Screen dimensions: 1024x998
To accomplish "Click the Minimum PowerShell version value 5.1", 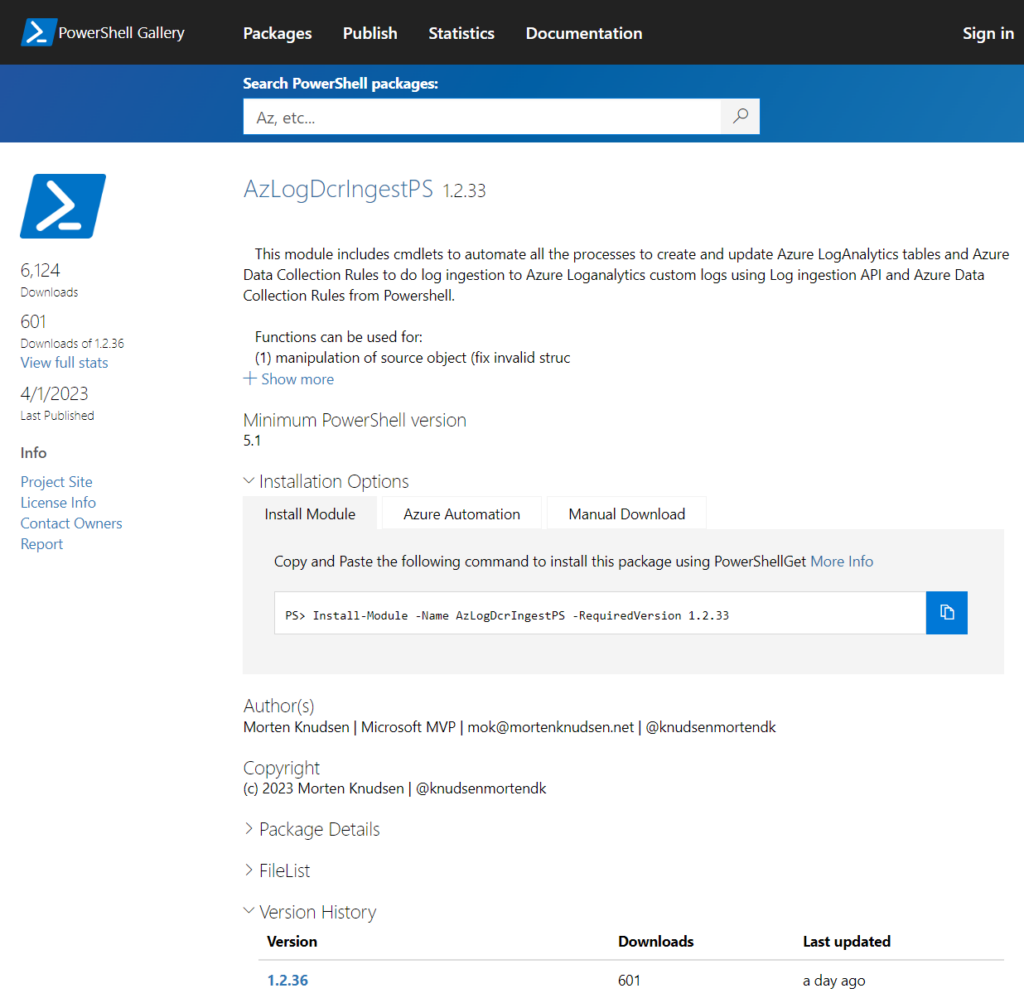I will click(x=251, y=440).
